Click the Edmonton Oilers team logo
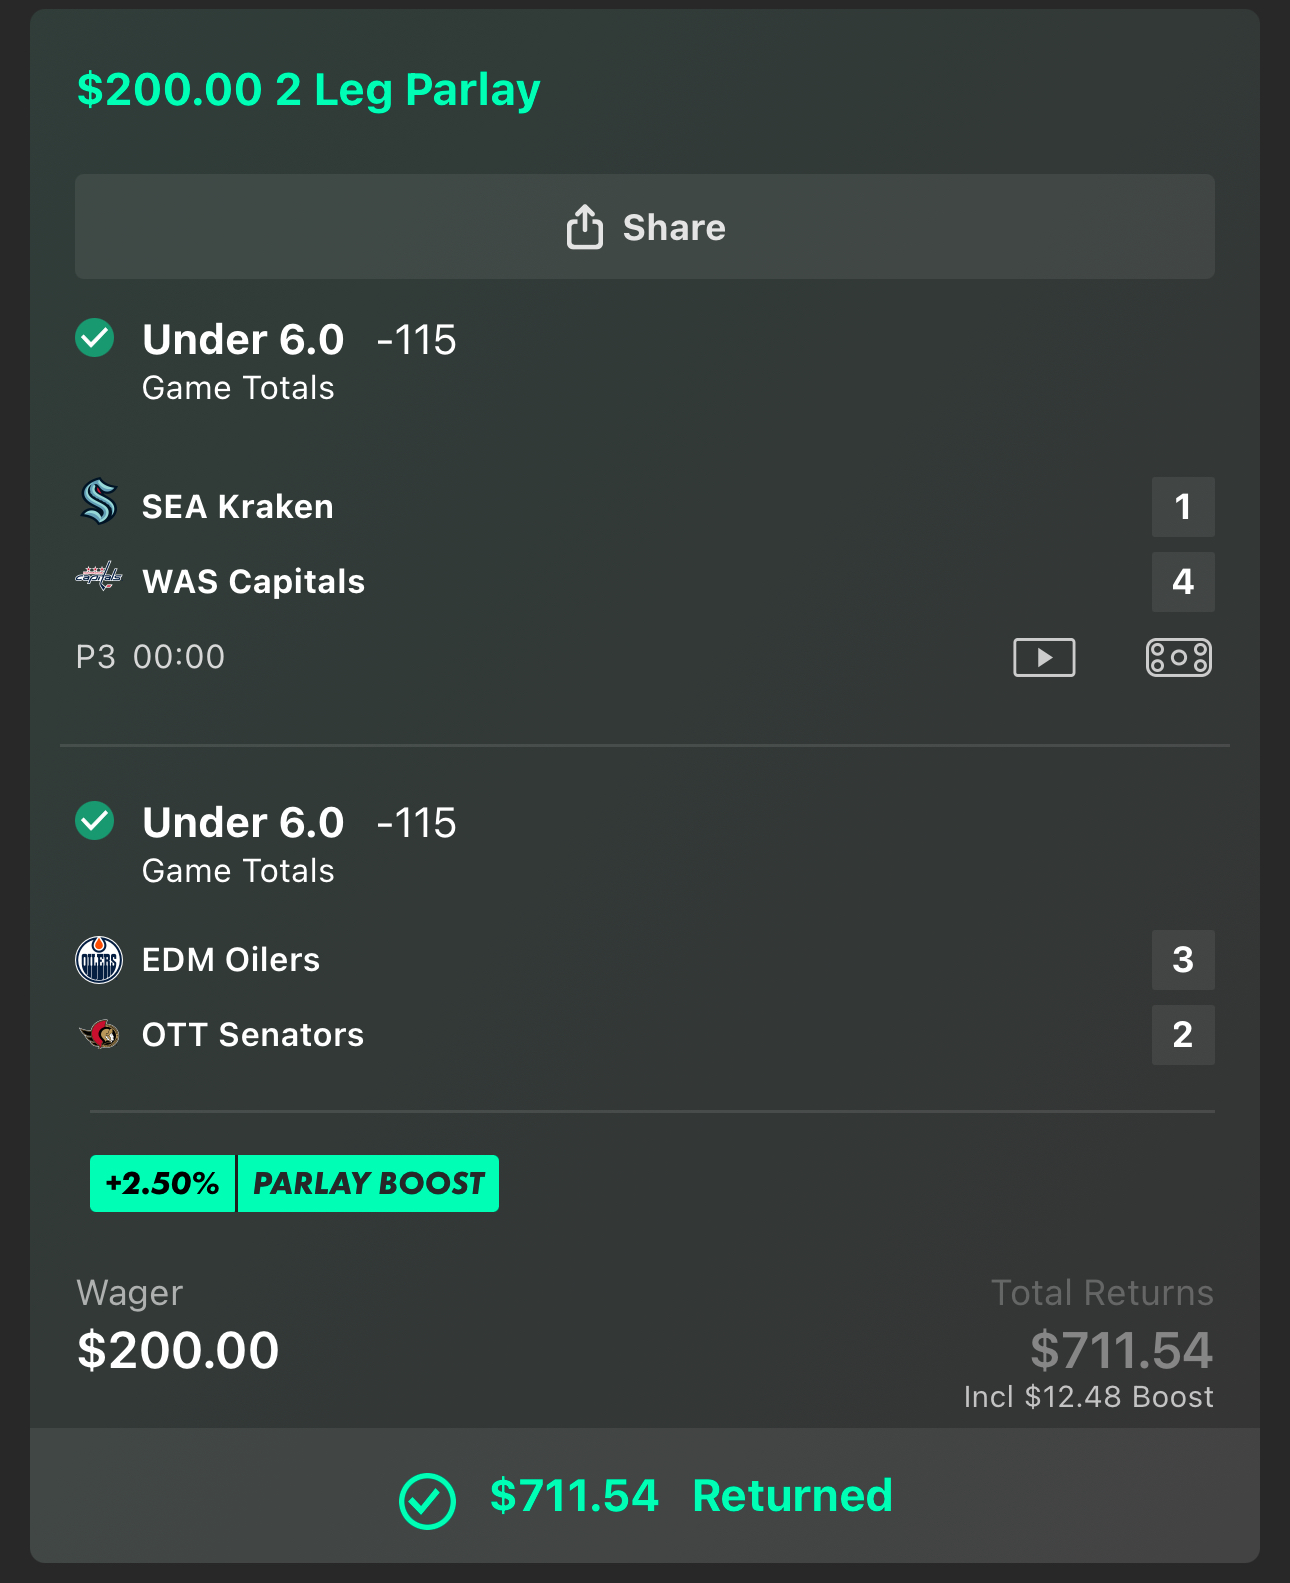 [99, 960]
